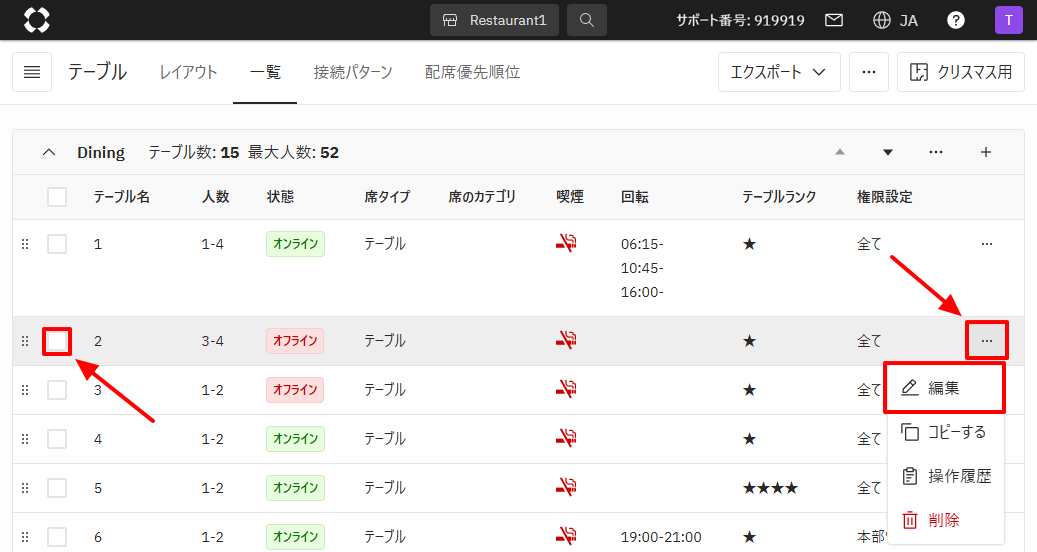Click the drag handle of table 1
1037x552 pixels.
pyautogui.click(x=25, y=244)
